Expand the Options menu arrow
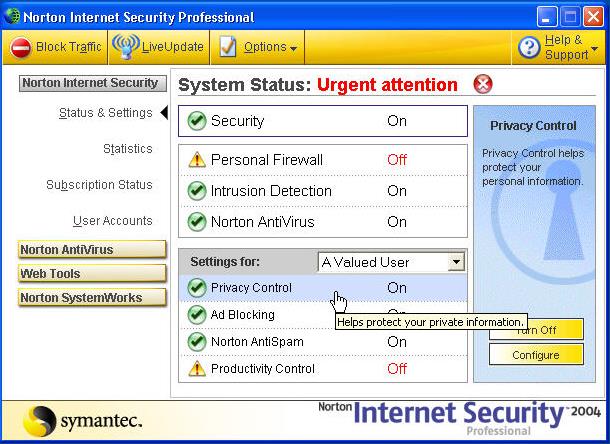This screenshot has width=610, height=444. pyautogui.click(x=293, y=49)
